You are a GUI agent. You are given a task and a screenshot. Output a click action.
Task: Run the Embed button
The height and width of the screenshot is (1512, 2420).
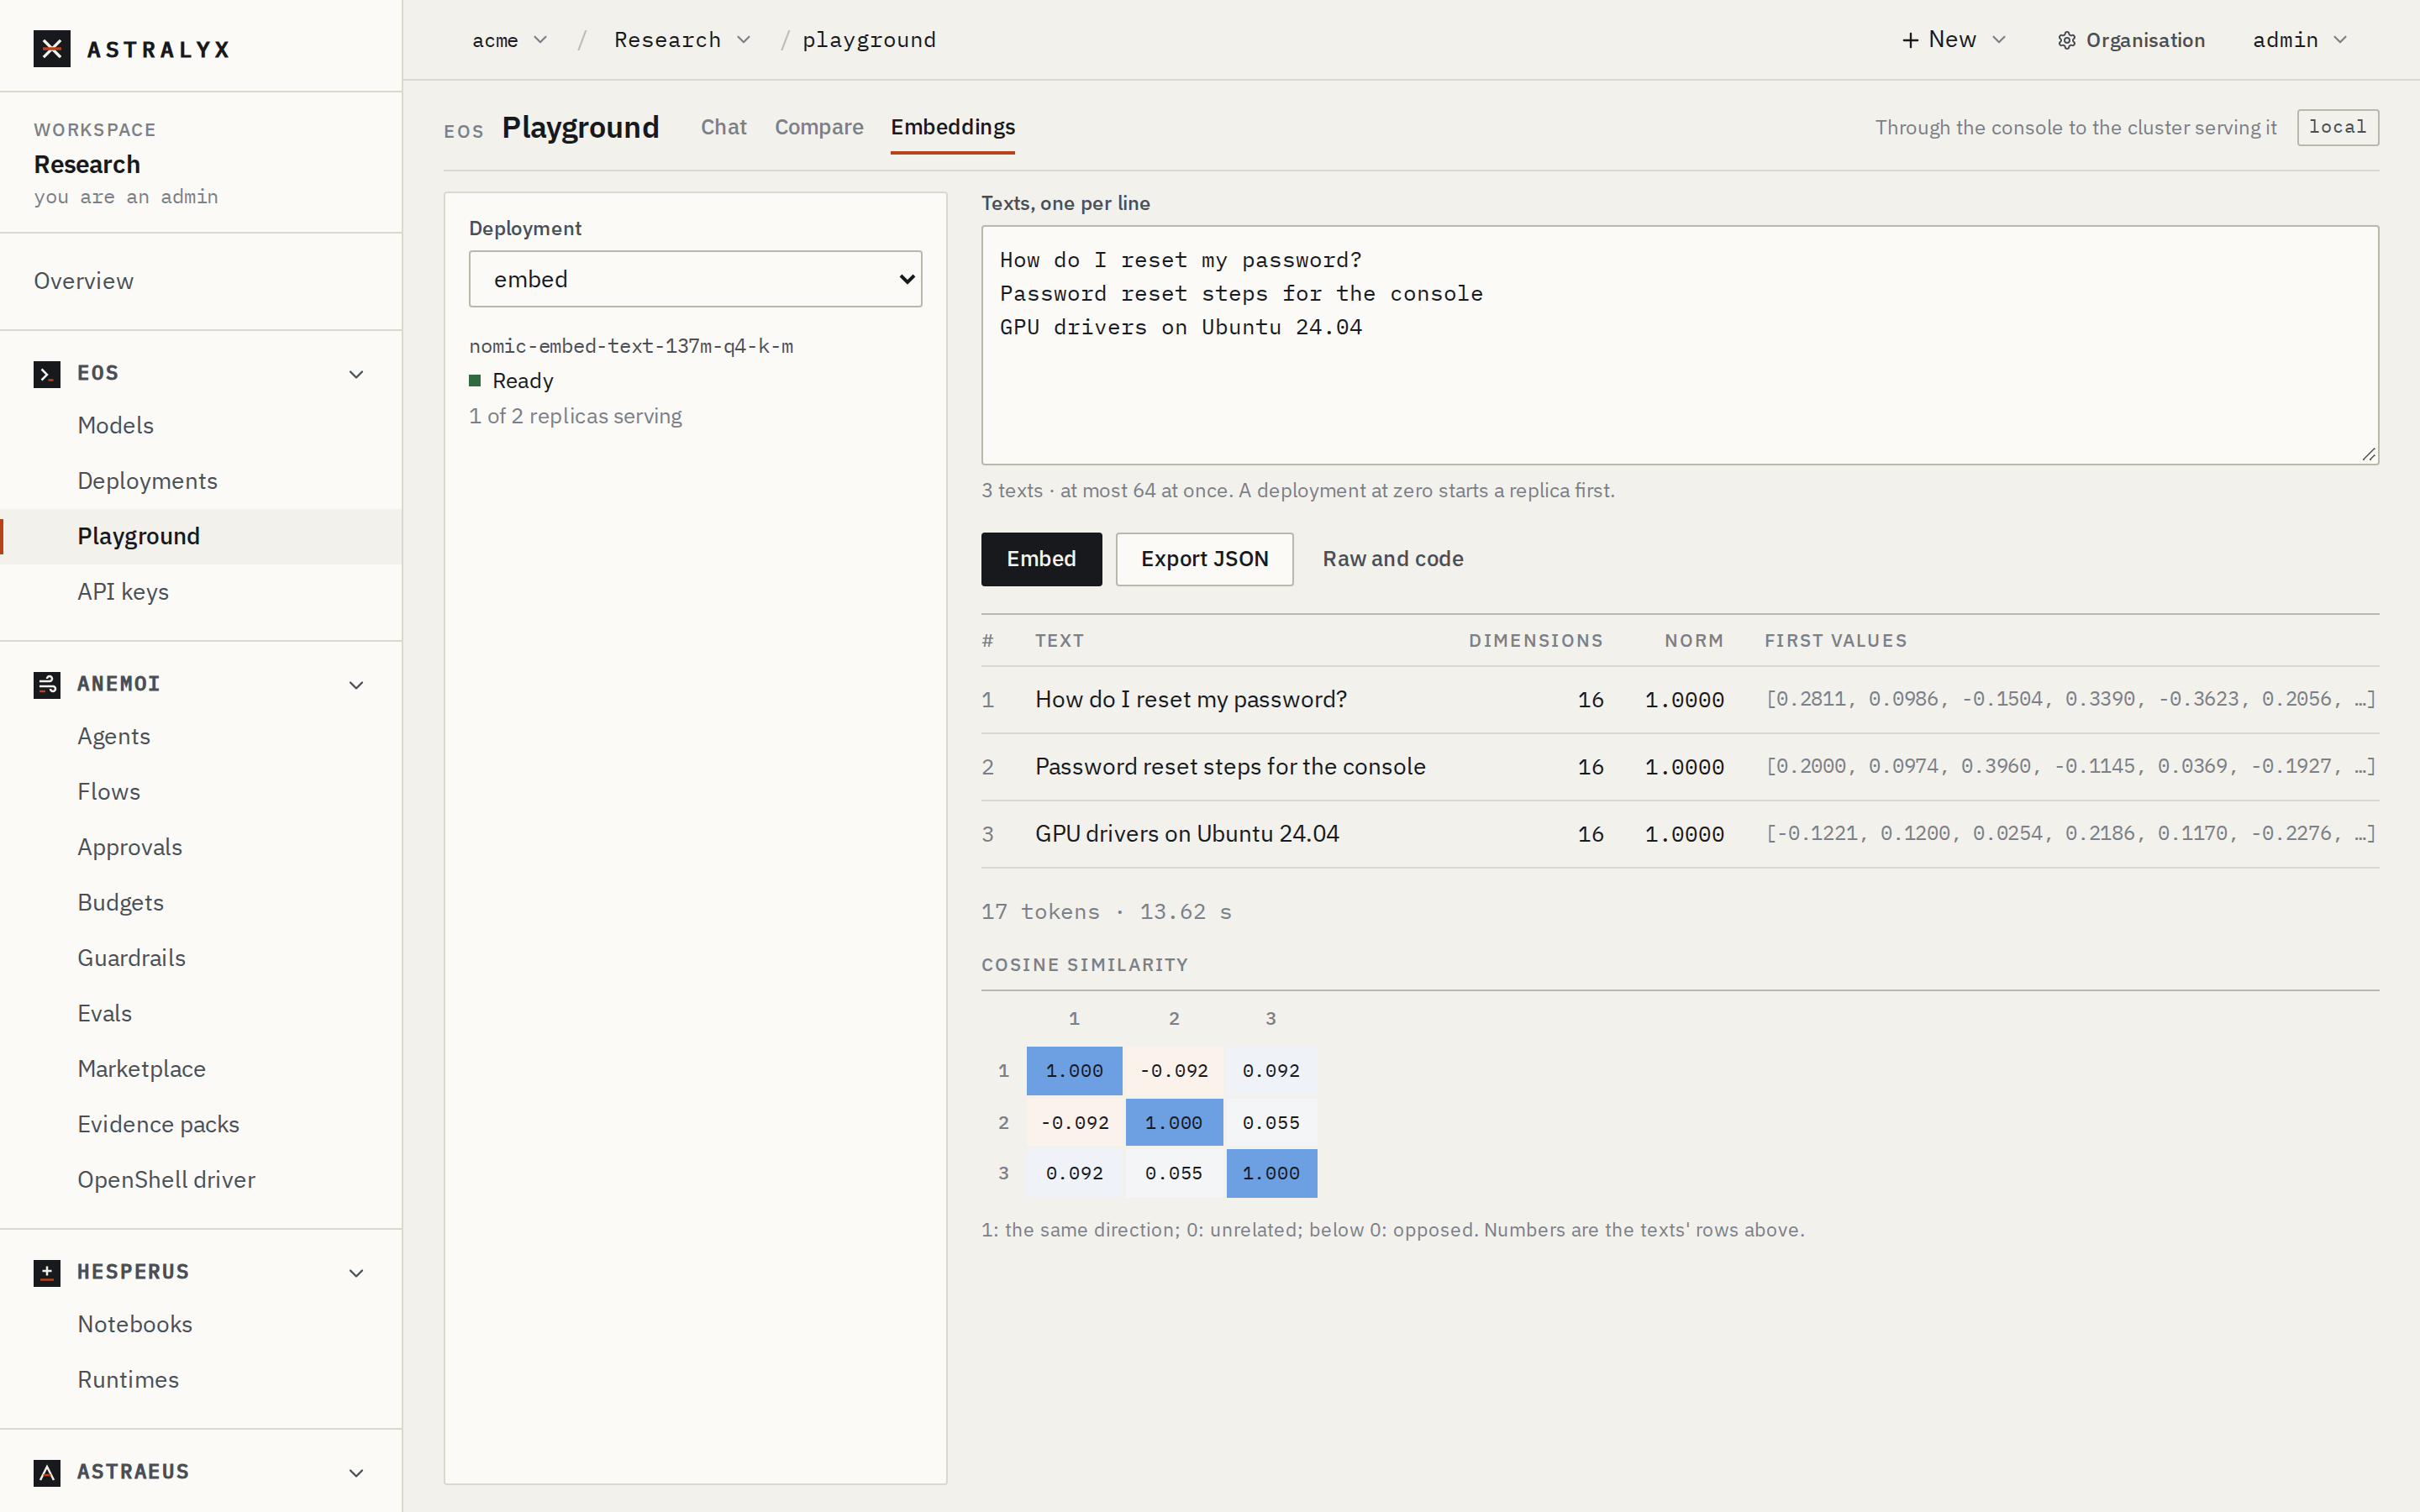click(x=1041, y=559)
